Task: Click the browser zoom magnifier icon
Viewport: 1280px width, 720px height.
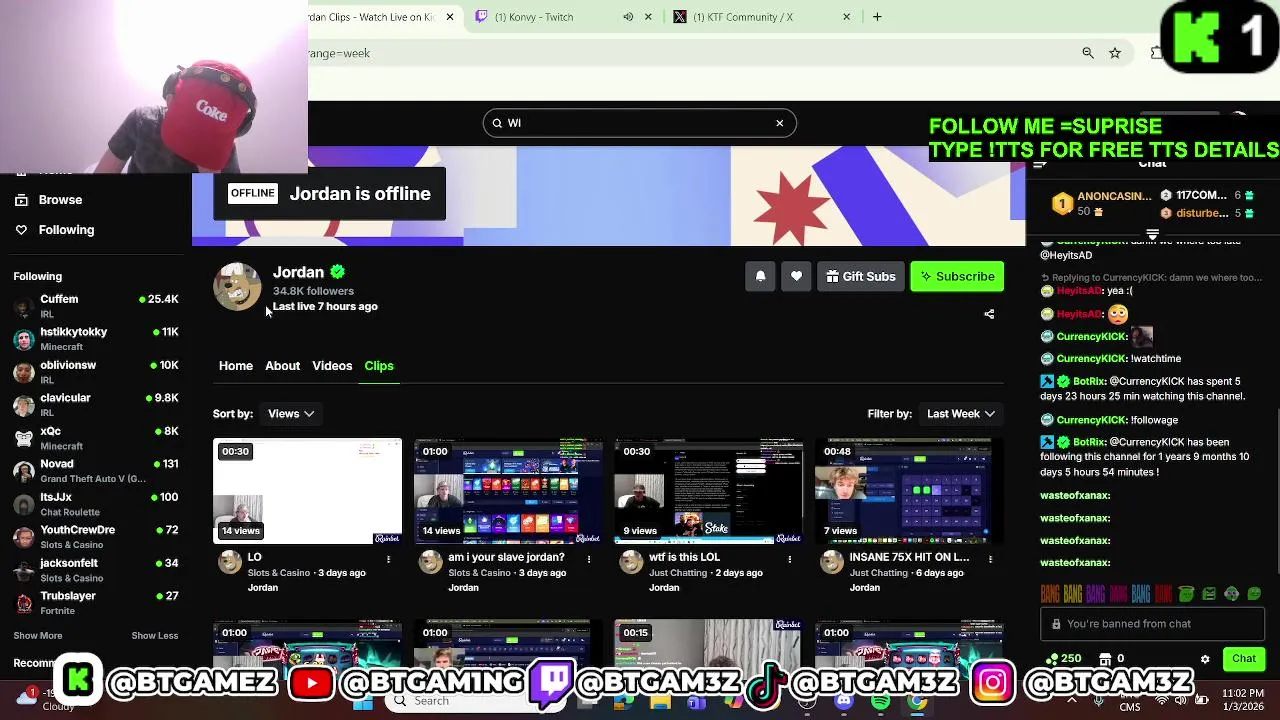Action: coord(1088,53)
